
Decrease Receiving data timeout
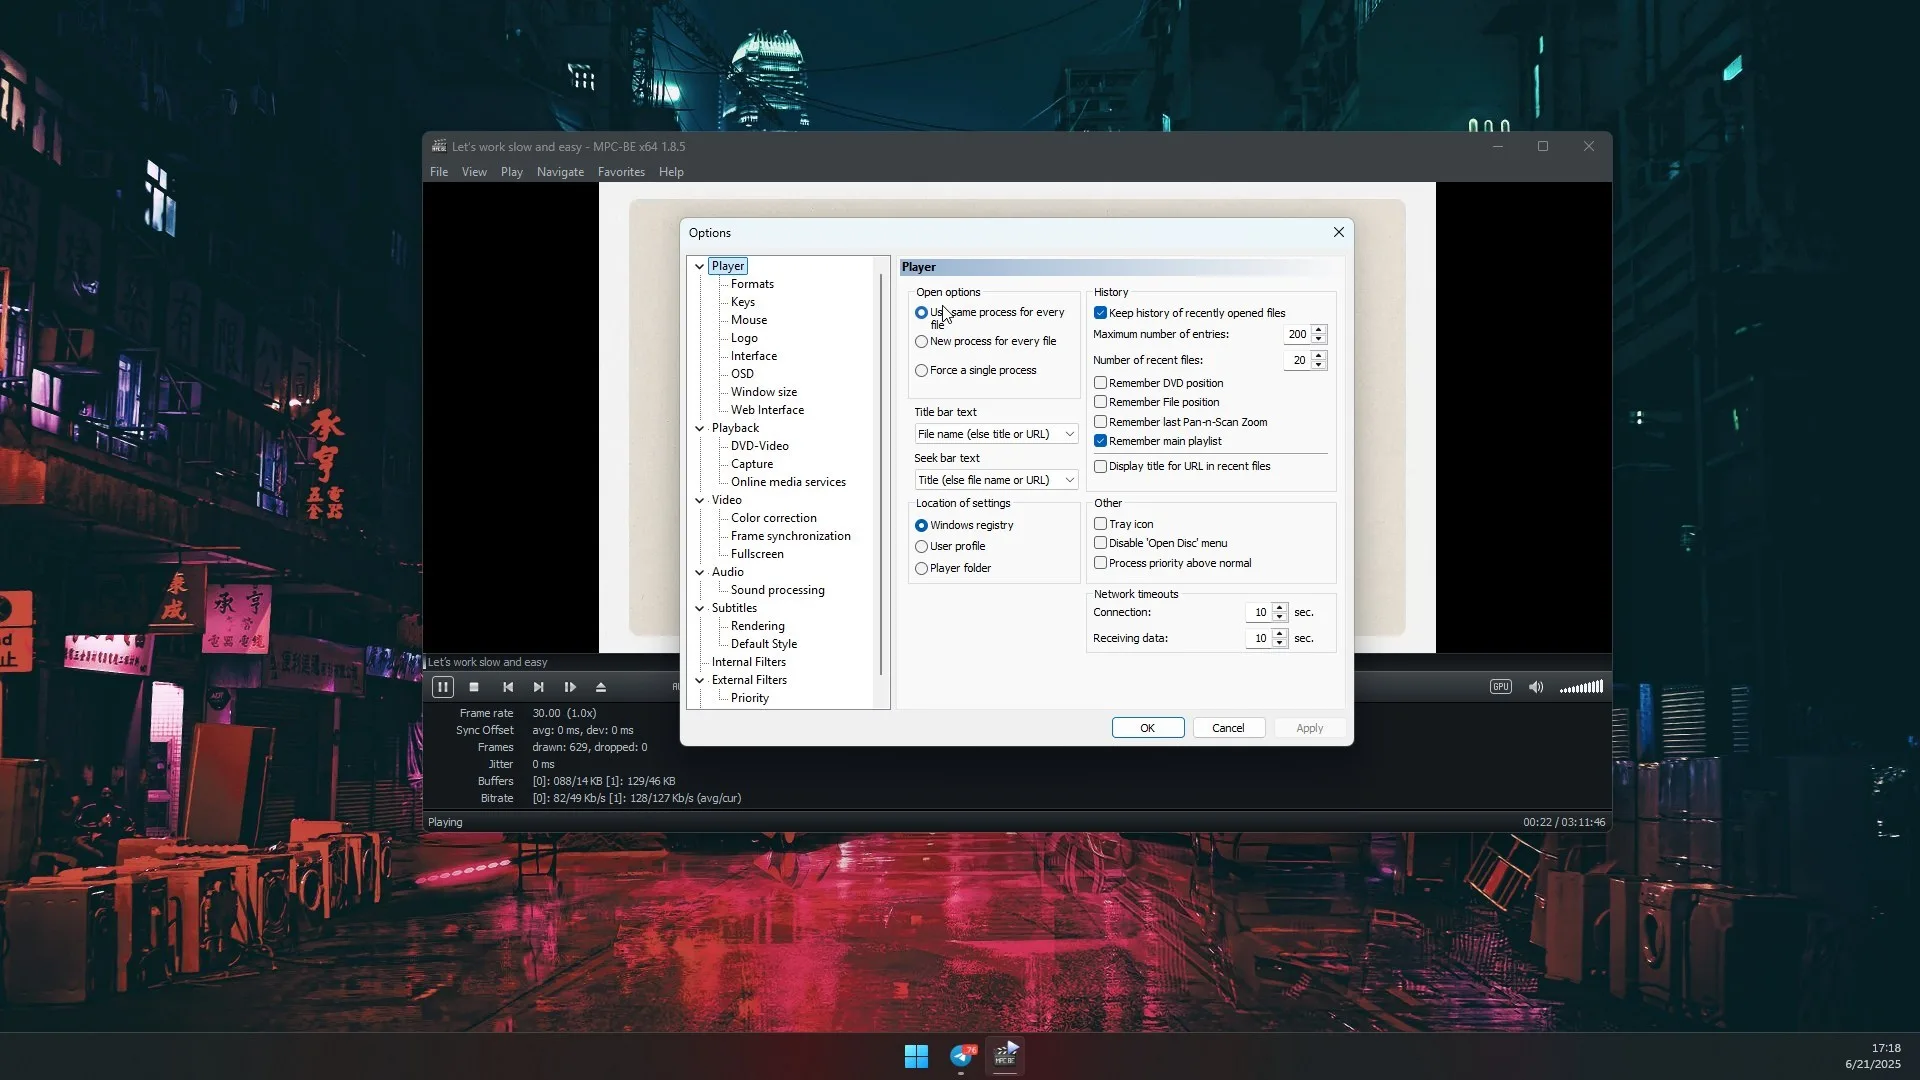point(1280,643)
